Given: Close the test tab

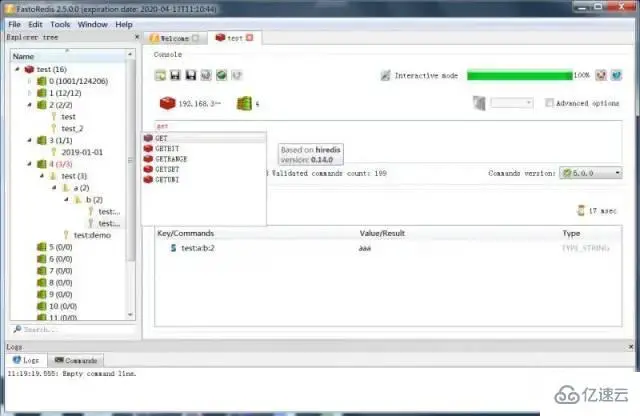Looking at the screenshot, I should [250, 38].
